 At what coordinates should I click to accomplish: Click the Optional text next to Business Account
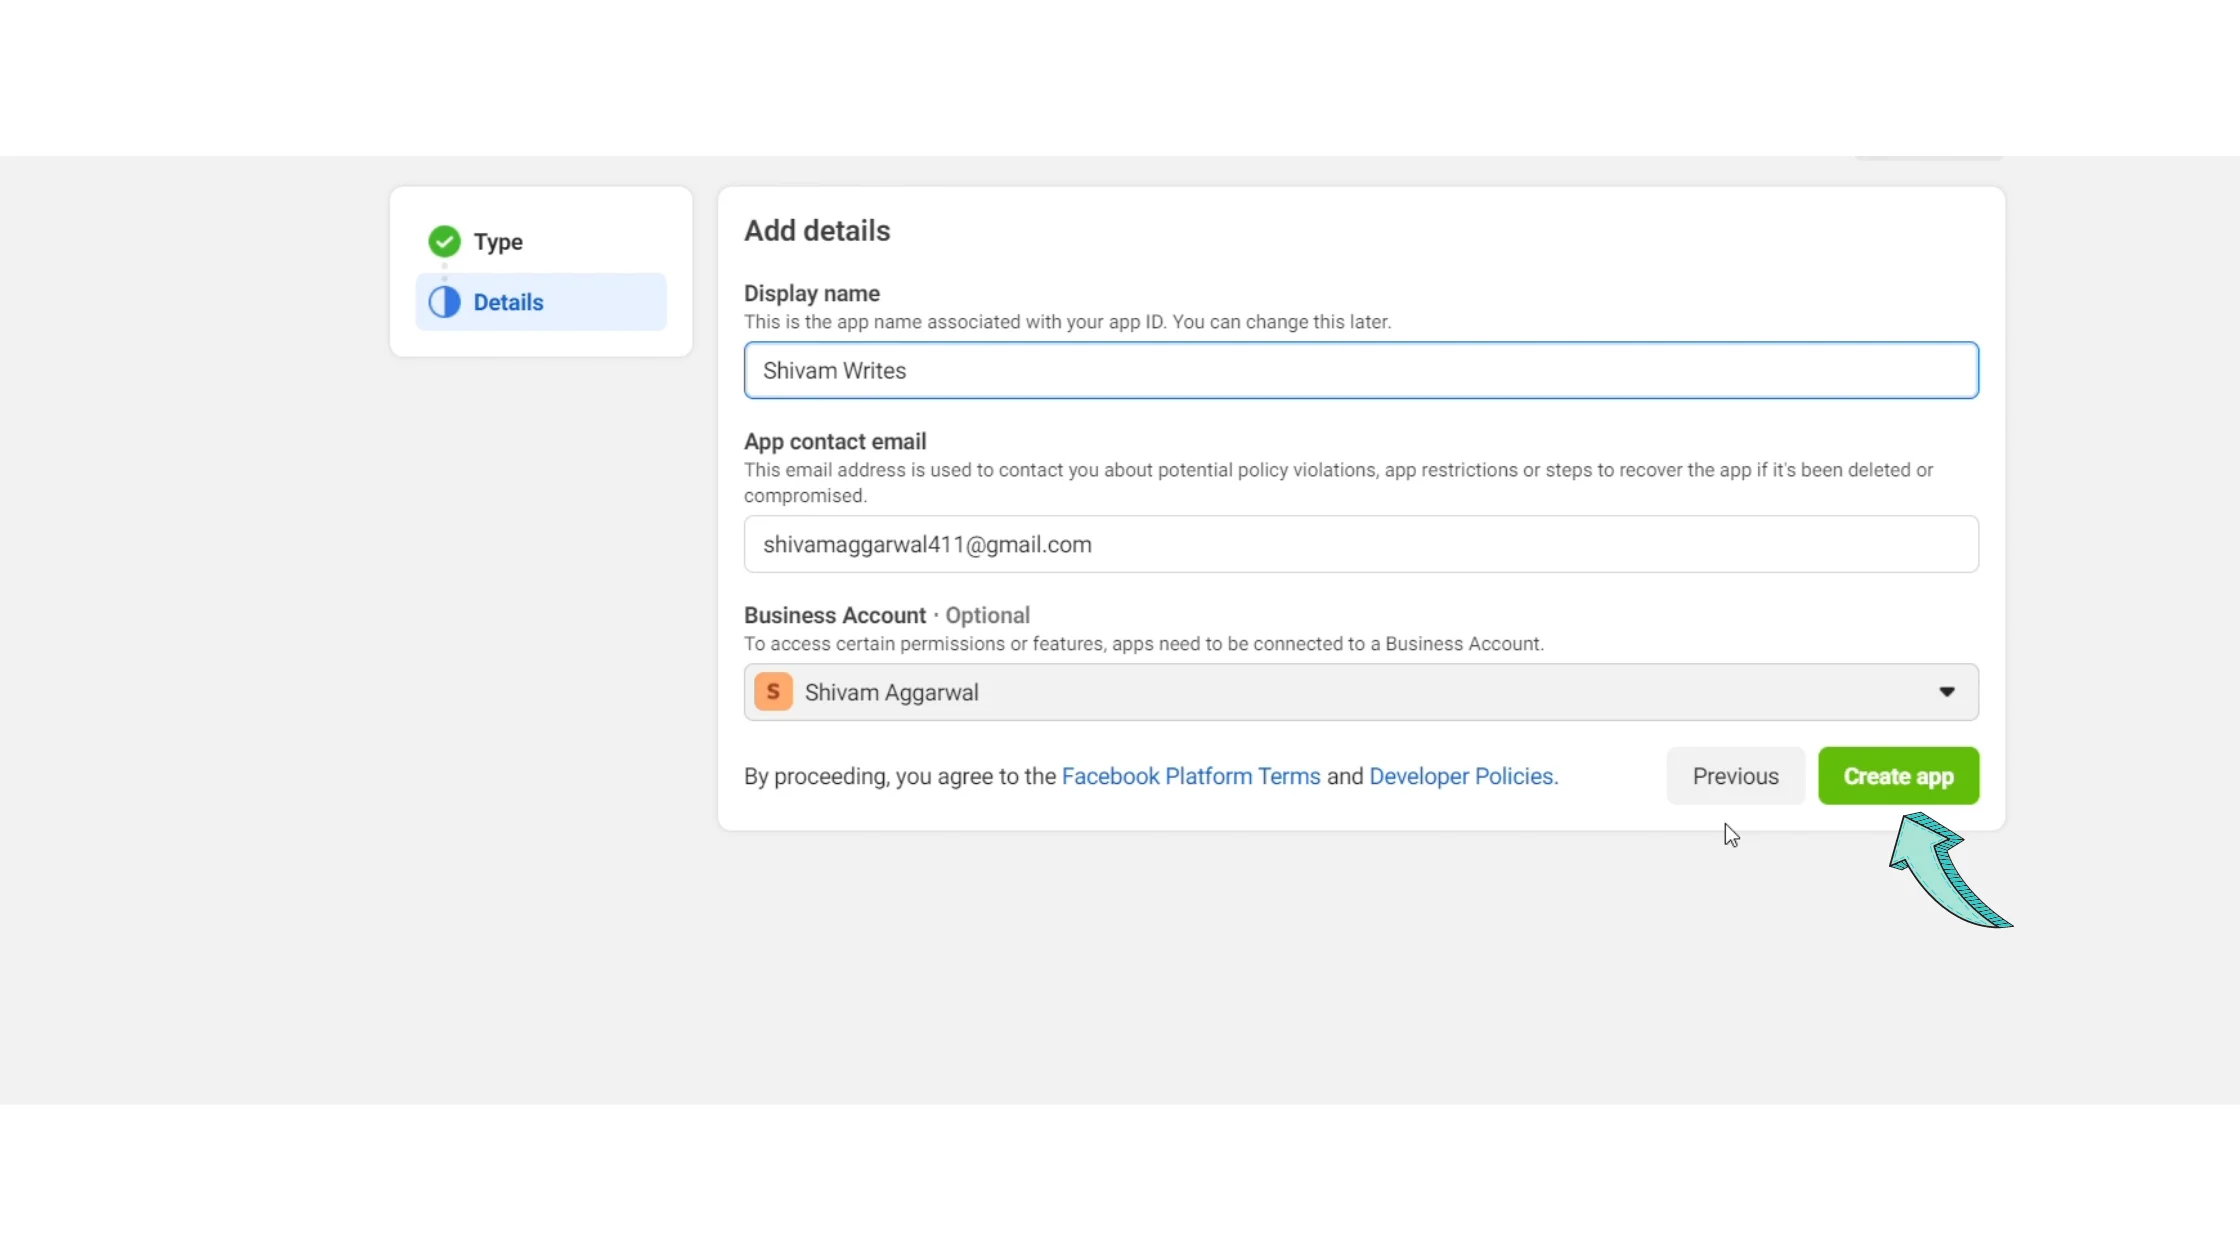[987, 615]
